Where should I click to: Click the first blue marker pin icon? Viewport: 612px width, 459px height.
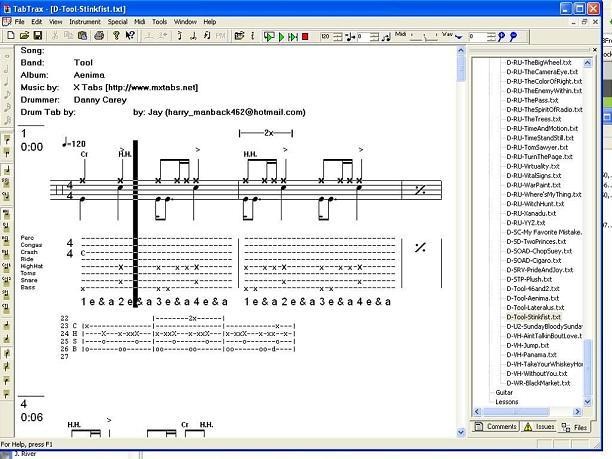(502, 37)
